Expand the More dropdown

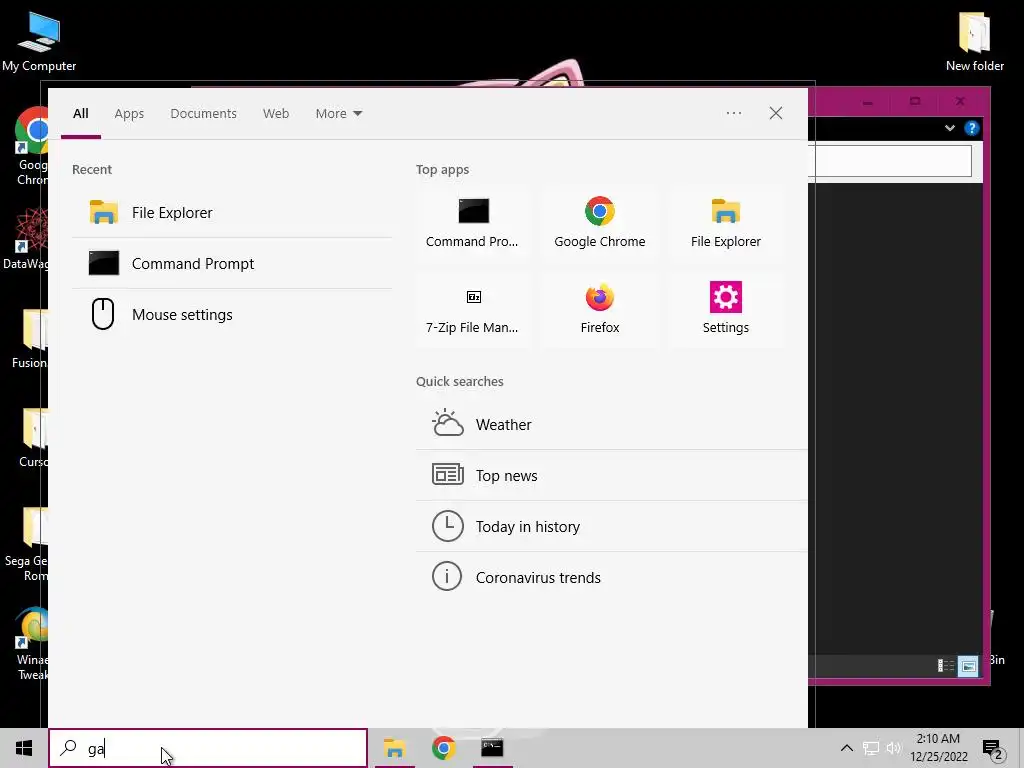(338, 114)
